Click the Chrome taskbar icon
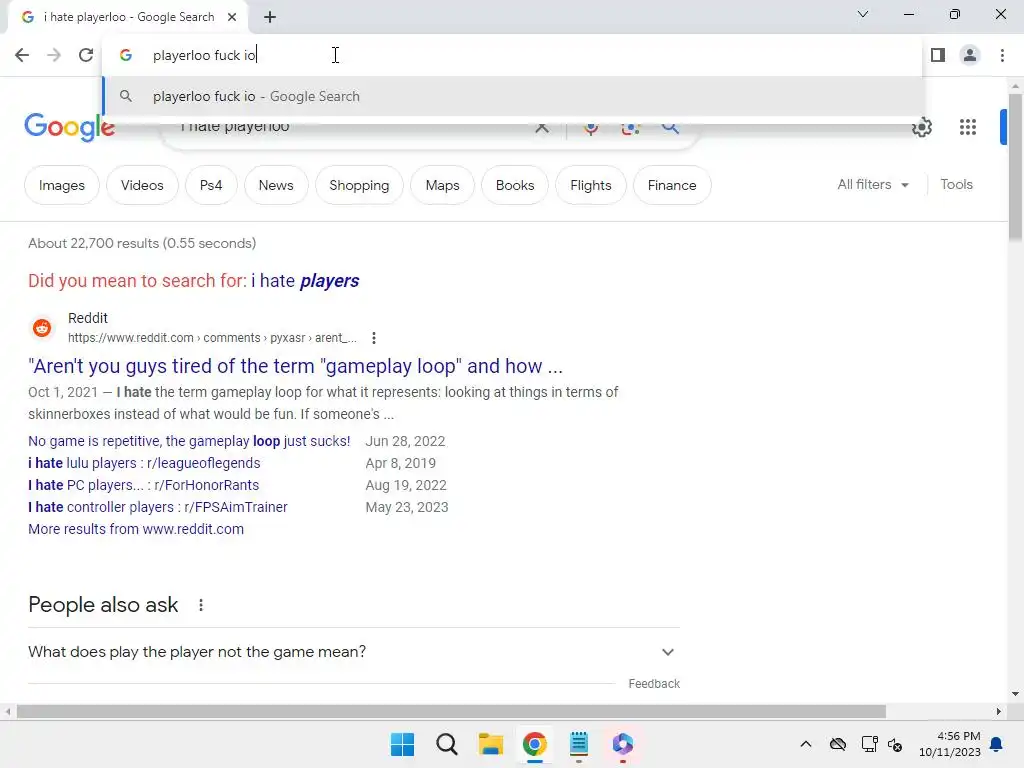Image resolution: width=1024 pixels, height=768 pixels. pos(534,744)
